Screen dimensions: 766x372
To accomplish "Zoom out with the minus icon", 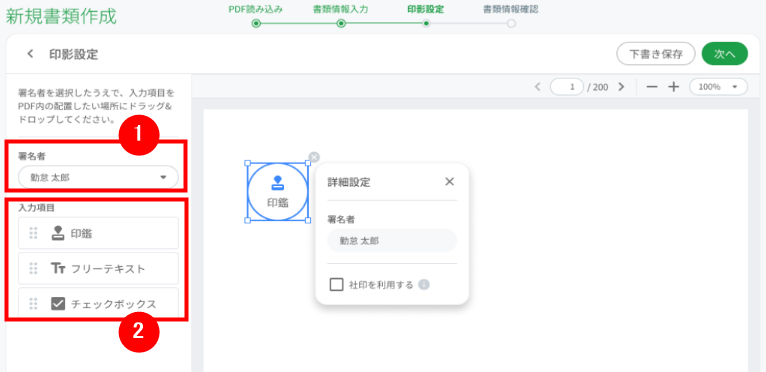I will click(x=652, y=87).
